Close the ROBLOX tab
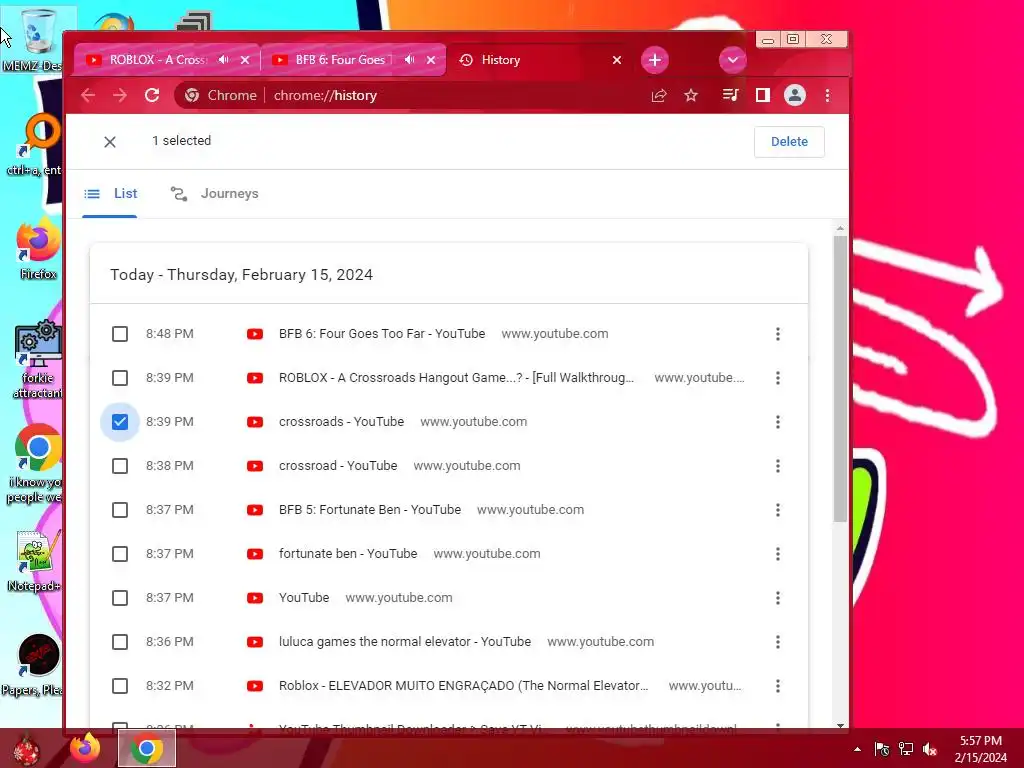The height and width of the screenshot is (768, 1024). tap(245, 60)
